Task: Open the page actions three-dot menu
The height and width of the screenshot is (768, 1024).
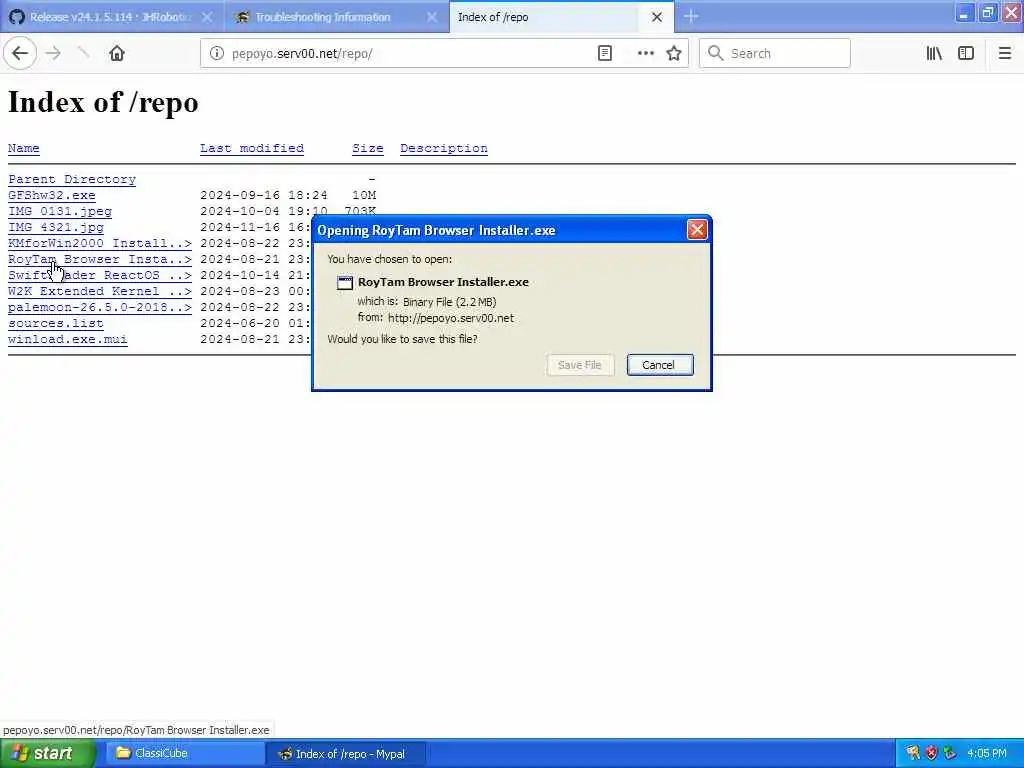Action: point(645,54)
